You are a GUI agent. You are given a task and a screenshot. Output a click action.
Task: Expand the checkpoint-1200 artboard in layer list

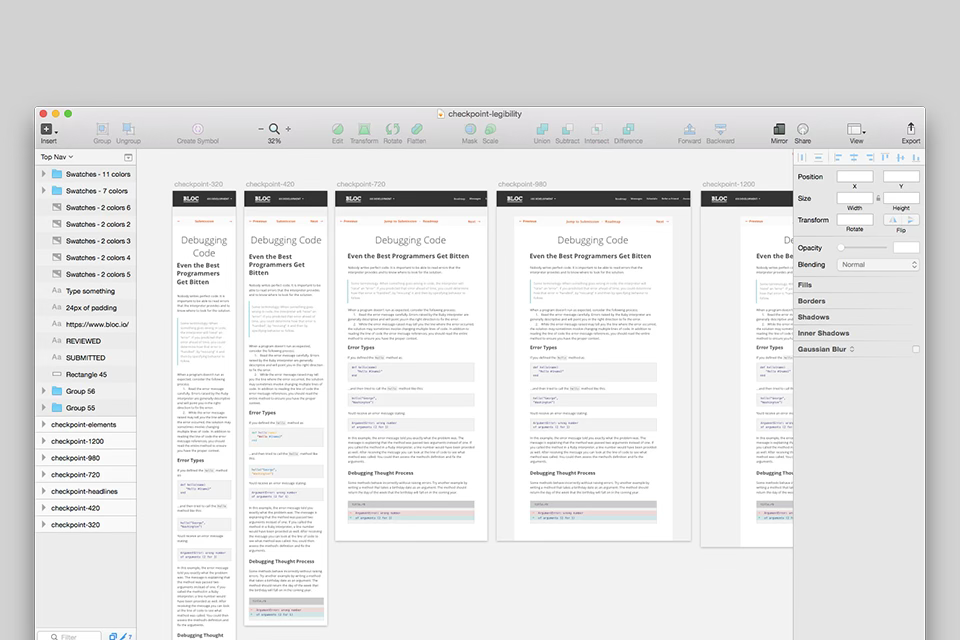43,441
